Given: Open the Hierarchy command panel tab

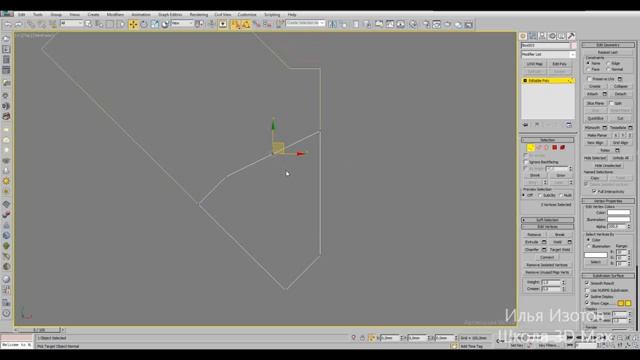Looking at the screenshot, I should click(x=542, y=36).
